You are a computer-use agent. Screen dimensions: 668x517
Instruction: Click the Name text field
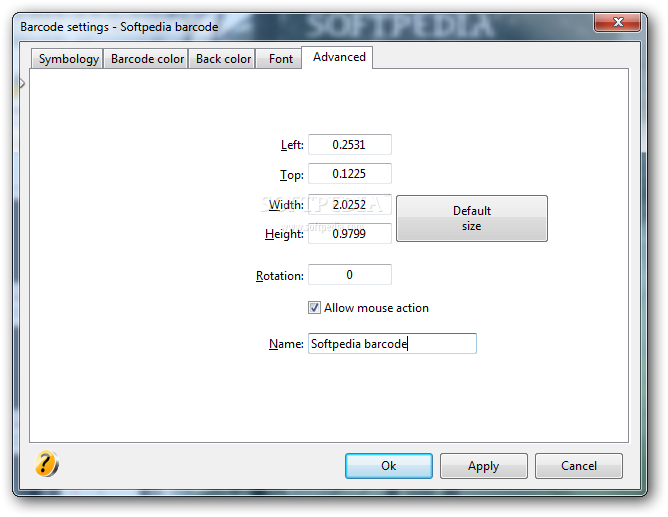392,344
